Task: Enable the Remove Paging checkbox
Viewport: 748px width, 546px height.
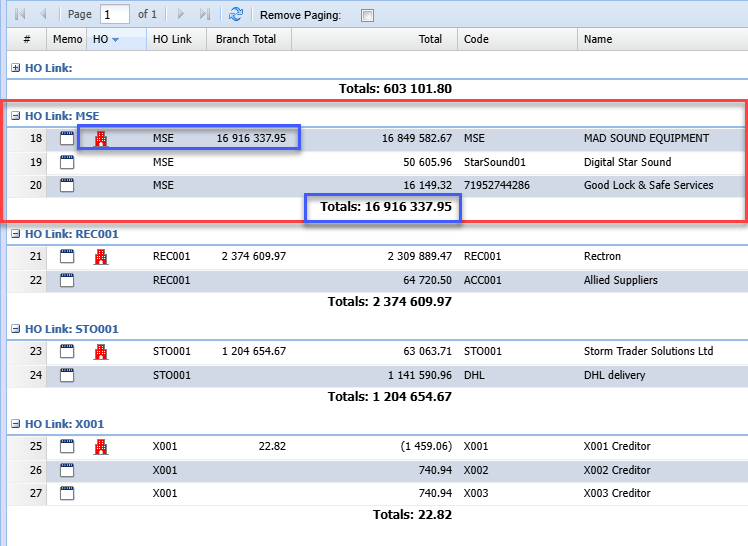Action: click(x=367, y=15)
